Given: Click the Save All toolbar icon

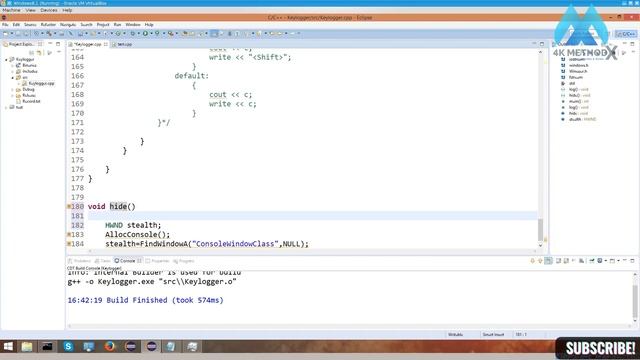Looking at the screenshot, I should click(x=26, y=33).
